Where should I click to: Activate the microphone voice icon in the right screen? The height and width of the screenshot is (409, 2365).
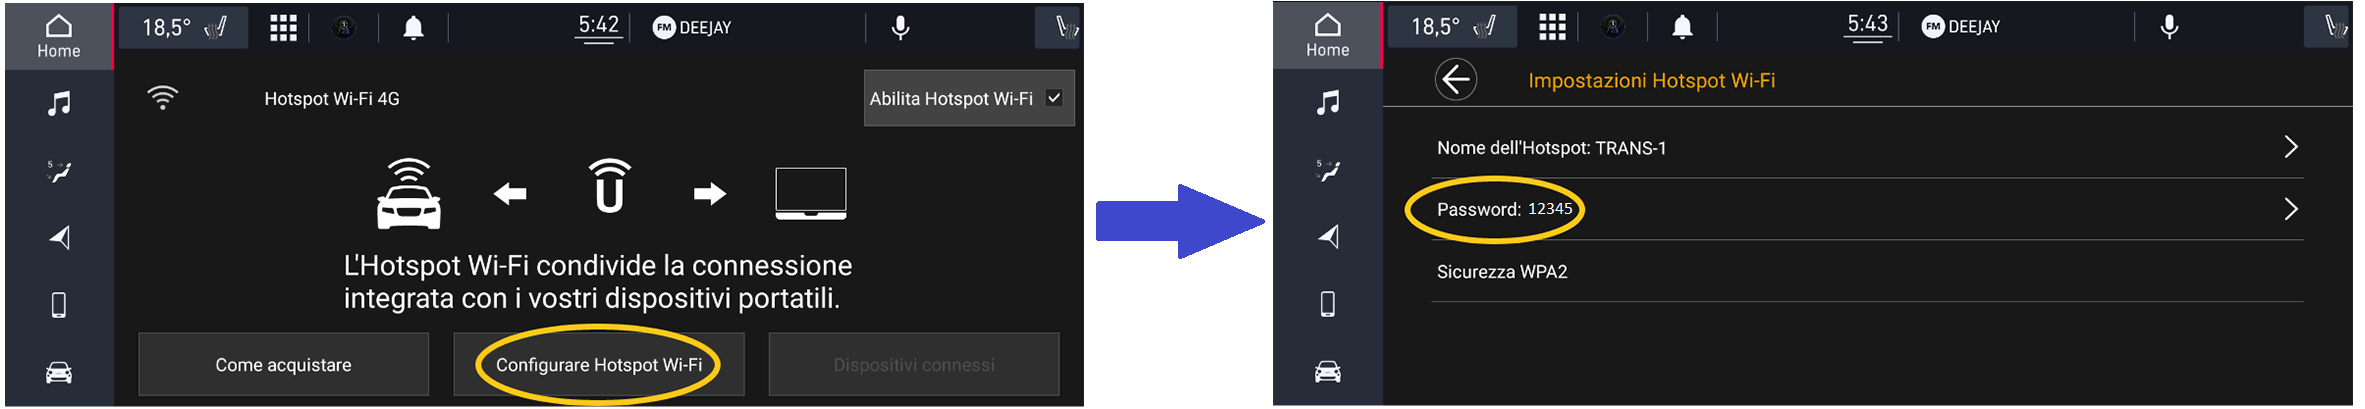pyautogui.click(x=2168, y=27)
